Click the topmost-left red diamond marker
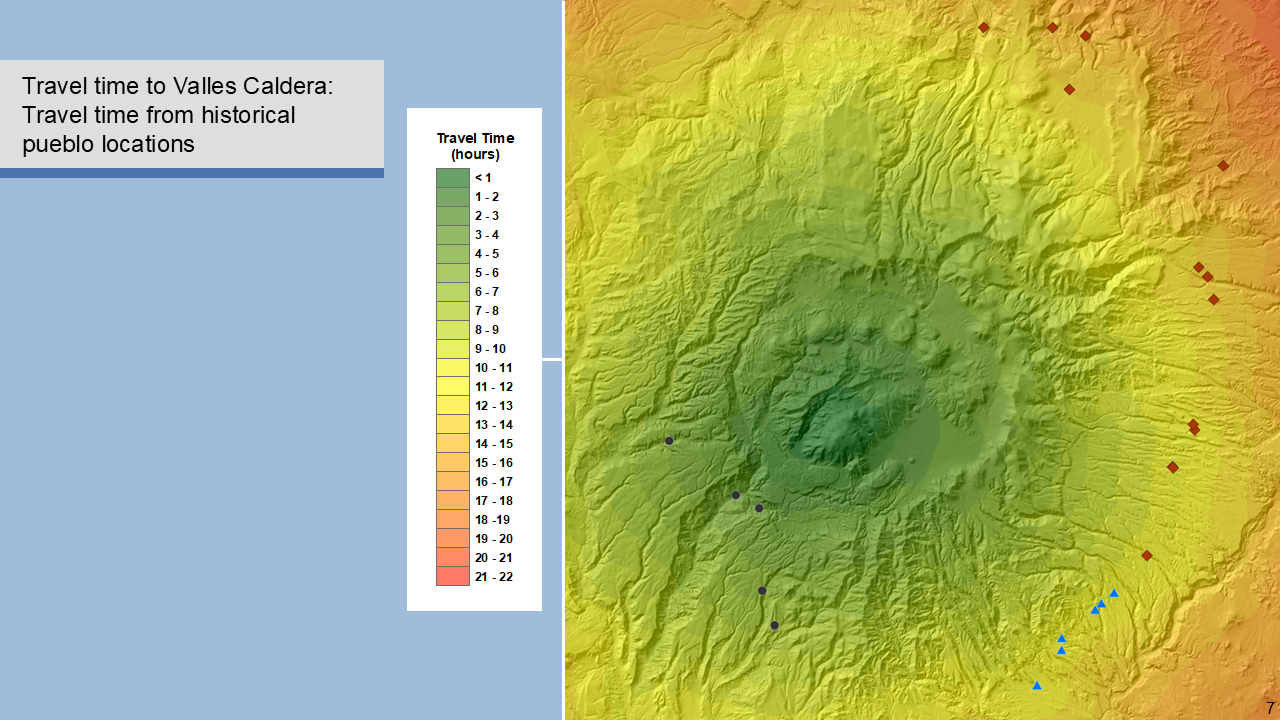The height and width of the screenshot is (720, 1280). (x=983, y=28)
